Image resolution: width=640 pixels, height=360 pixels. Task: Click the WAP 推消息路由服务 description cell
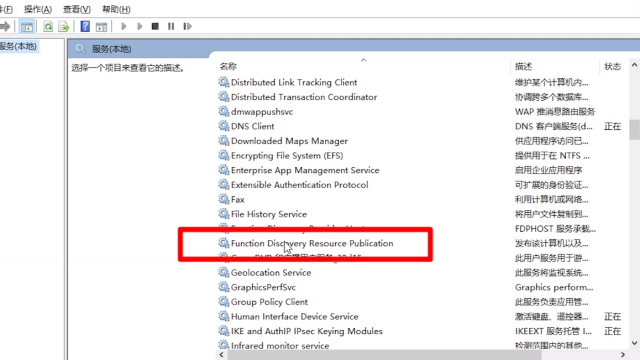[555, 112]
